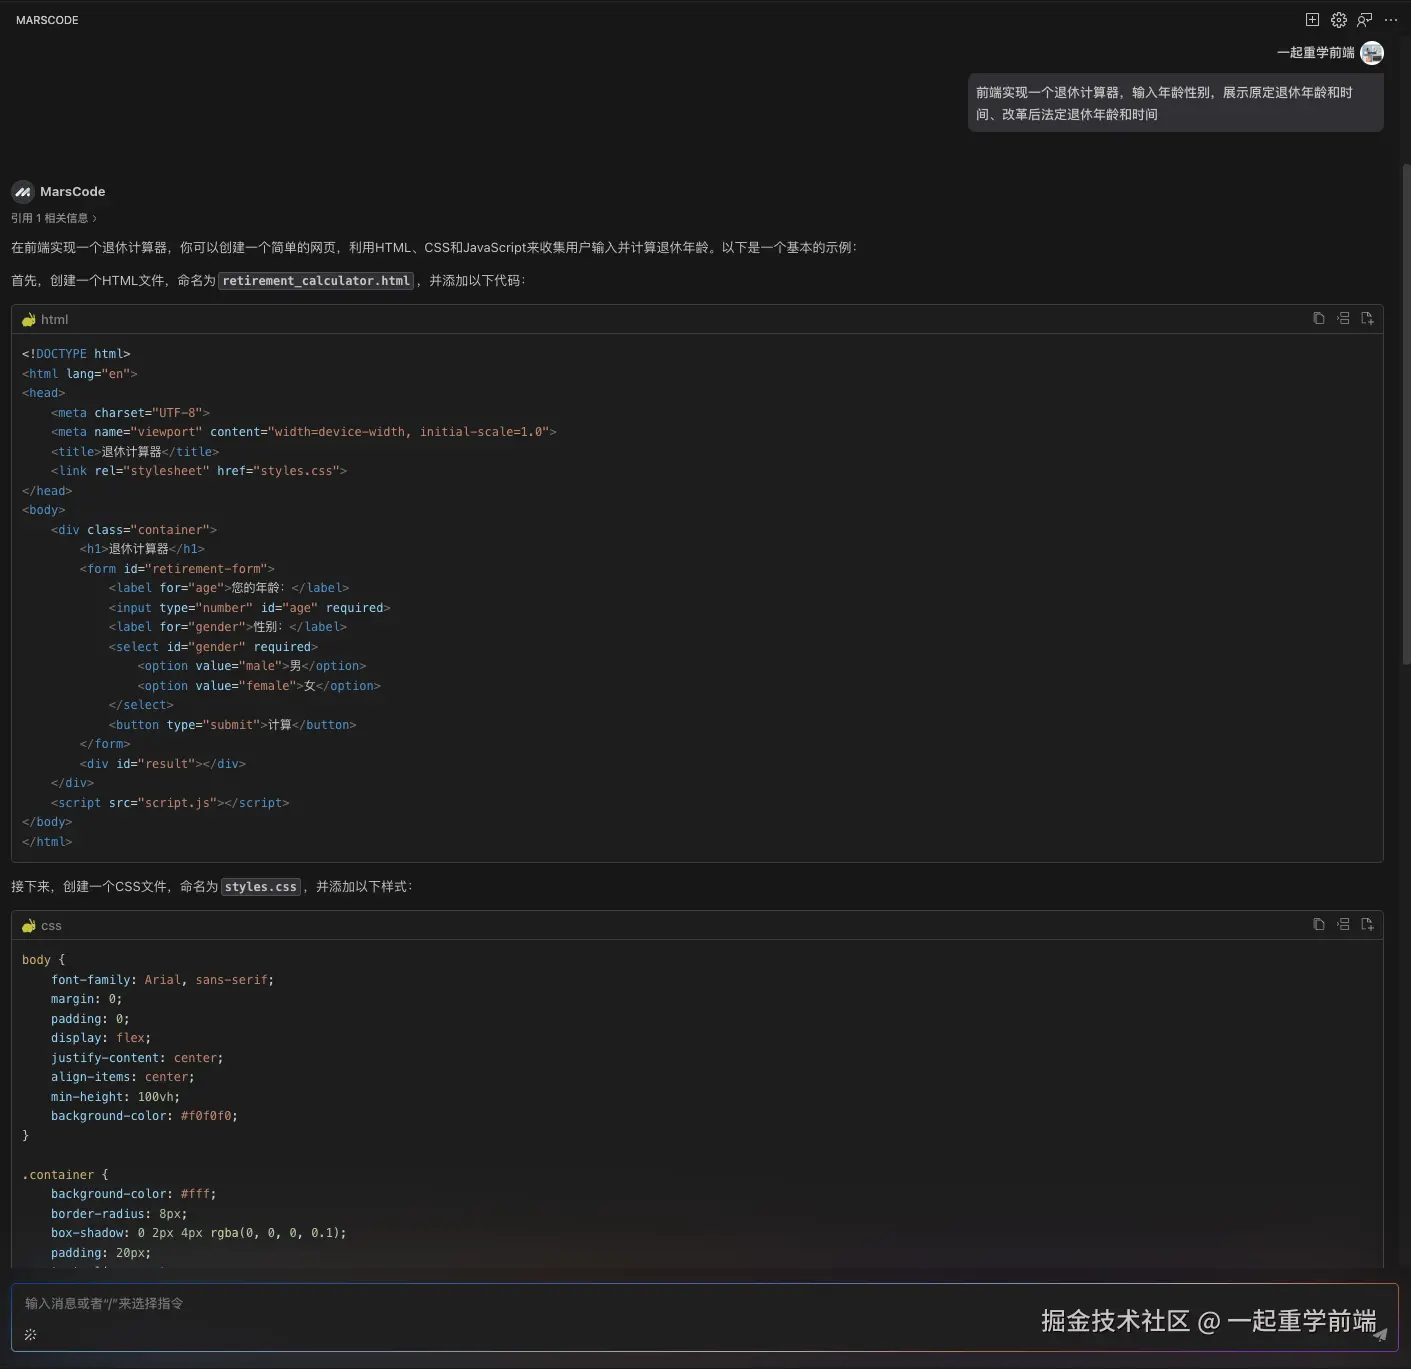Copy the html code block
The image size is (1411, 1369).
click(1319, 319)
